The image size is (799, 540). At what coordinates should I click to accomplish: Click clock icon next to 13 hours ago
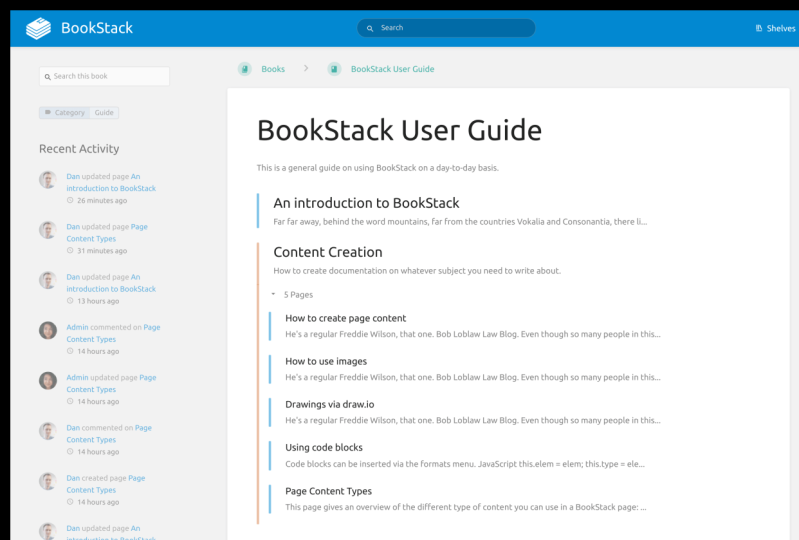click(x=70, y=301)
